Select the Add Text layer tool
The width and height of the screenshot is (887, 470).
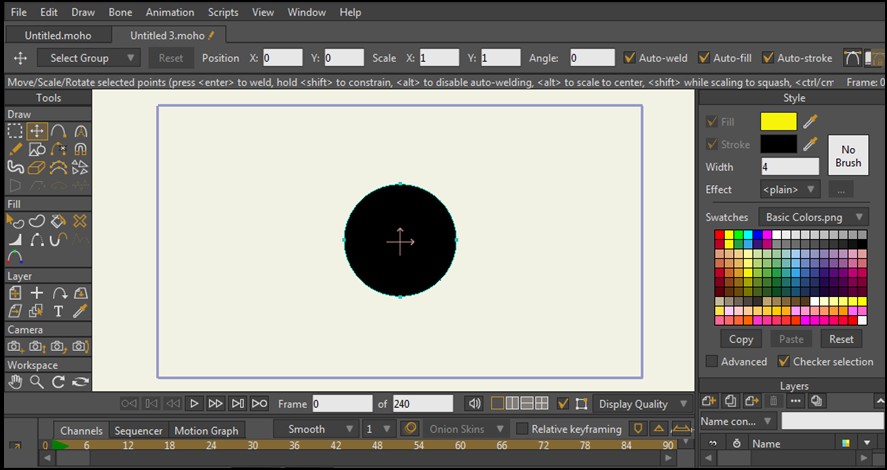point(59,311)
